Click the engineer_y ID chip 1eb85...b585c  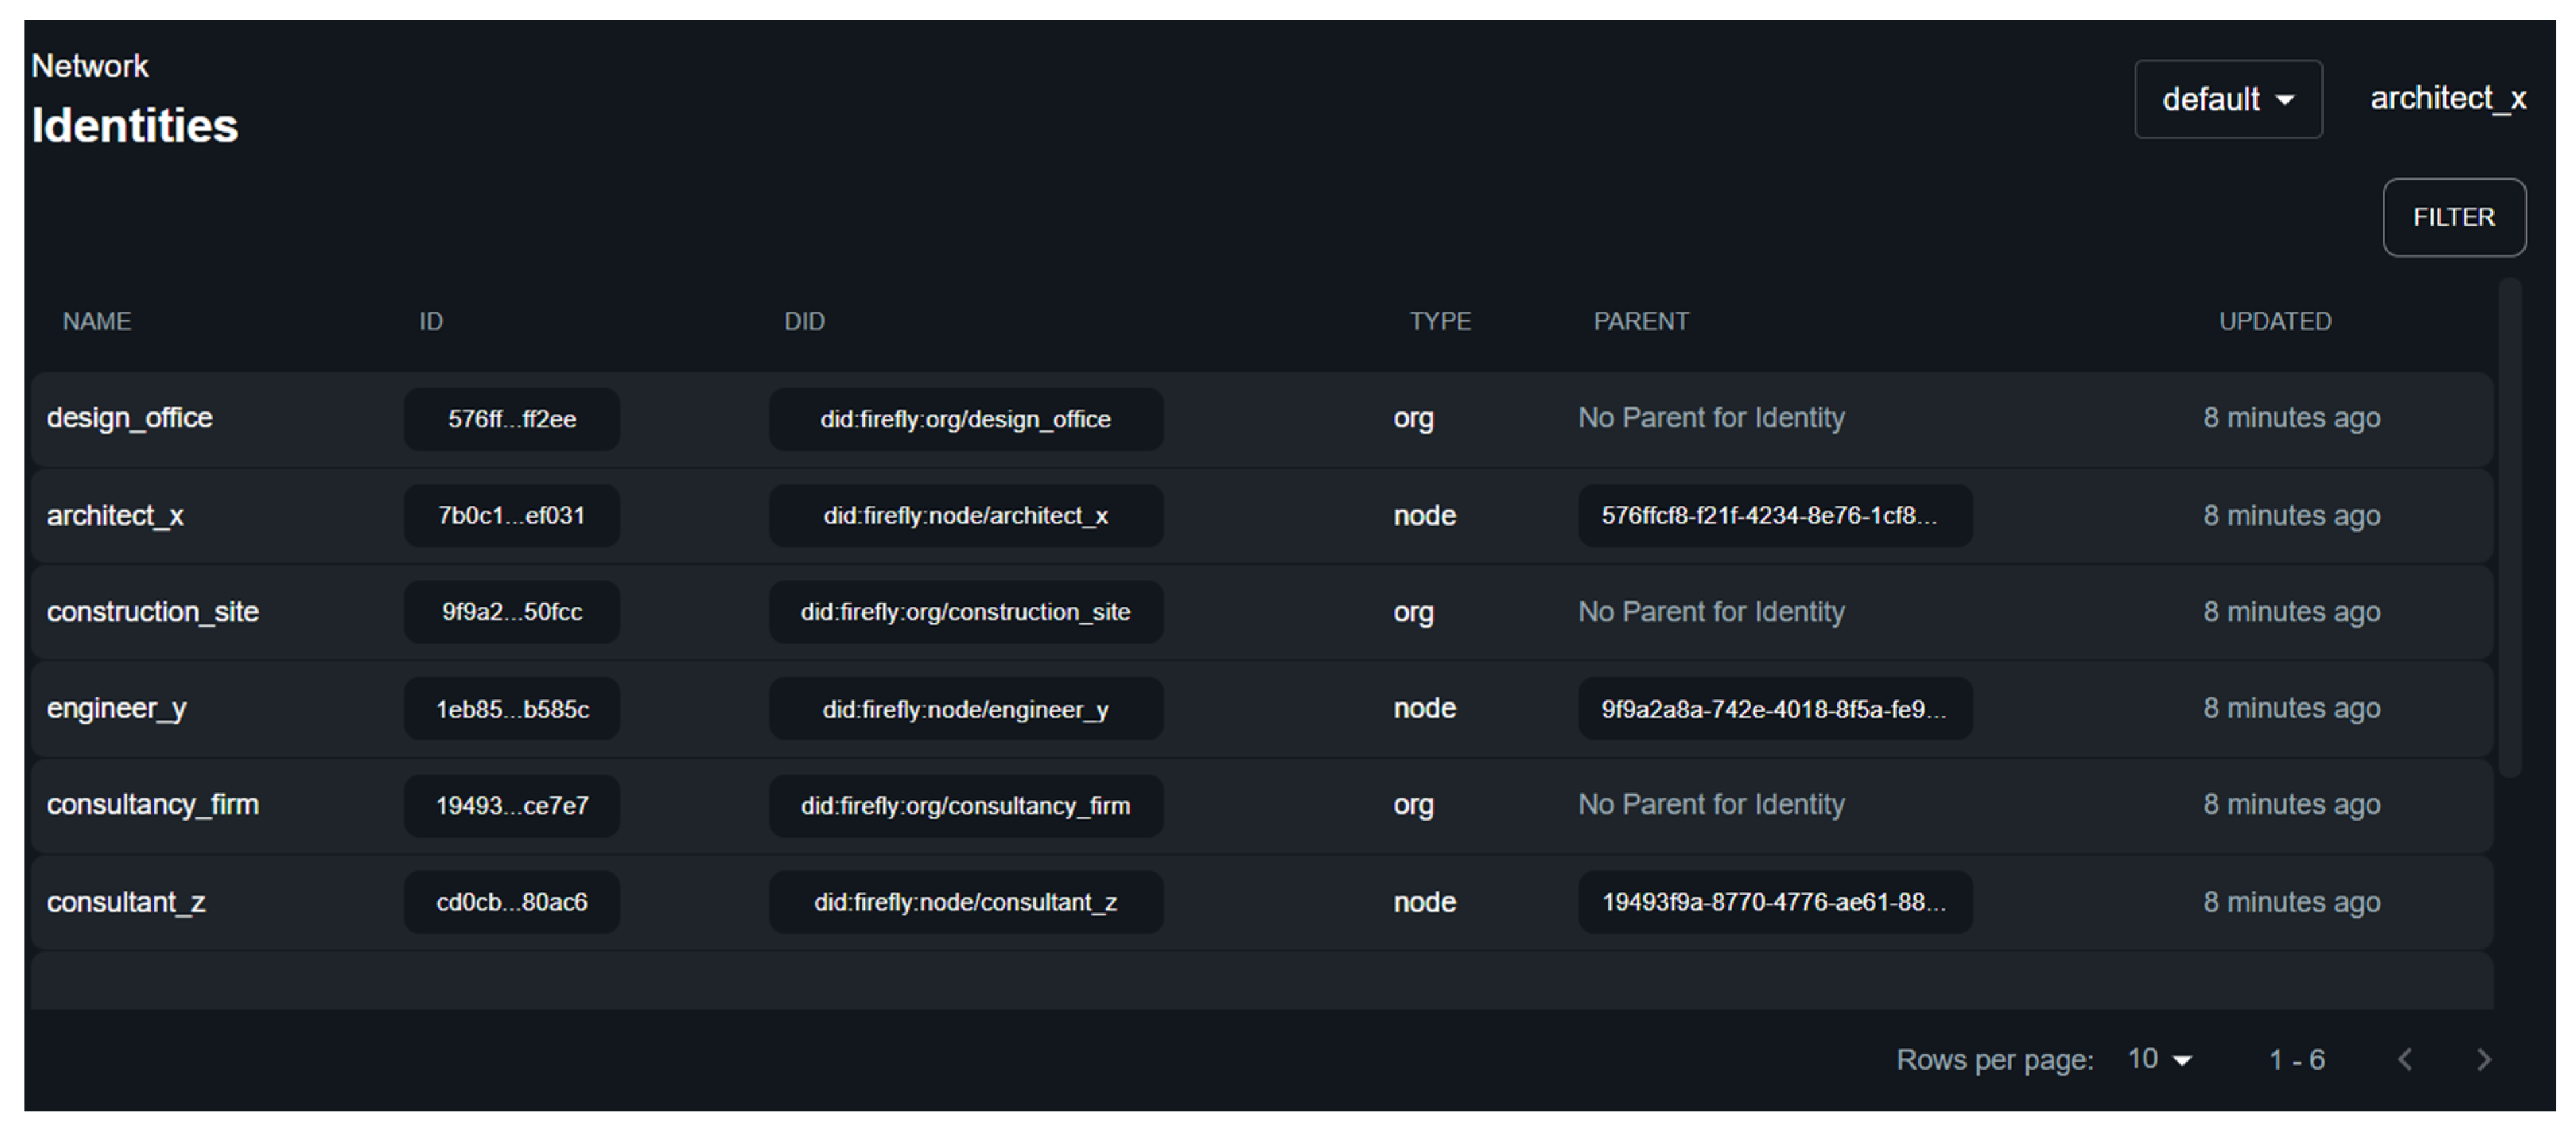(x=511, y=709)
